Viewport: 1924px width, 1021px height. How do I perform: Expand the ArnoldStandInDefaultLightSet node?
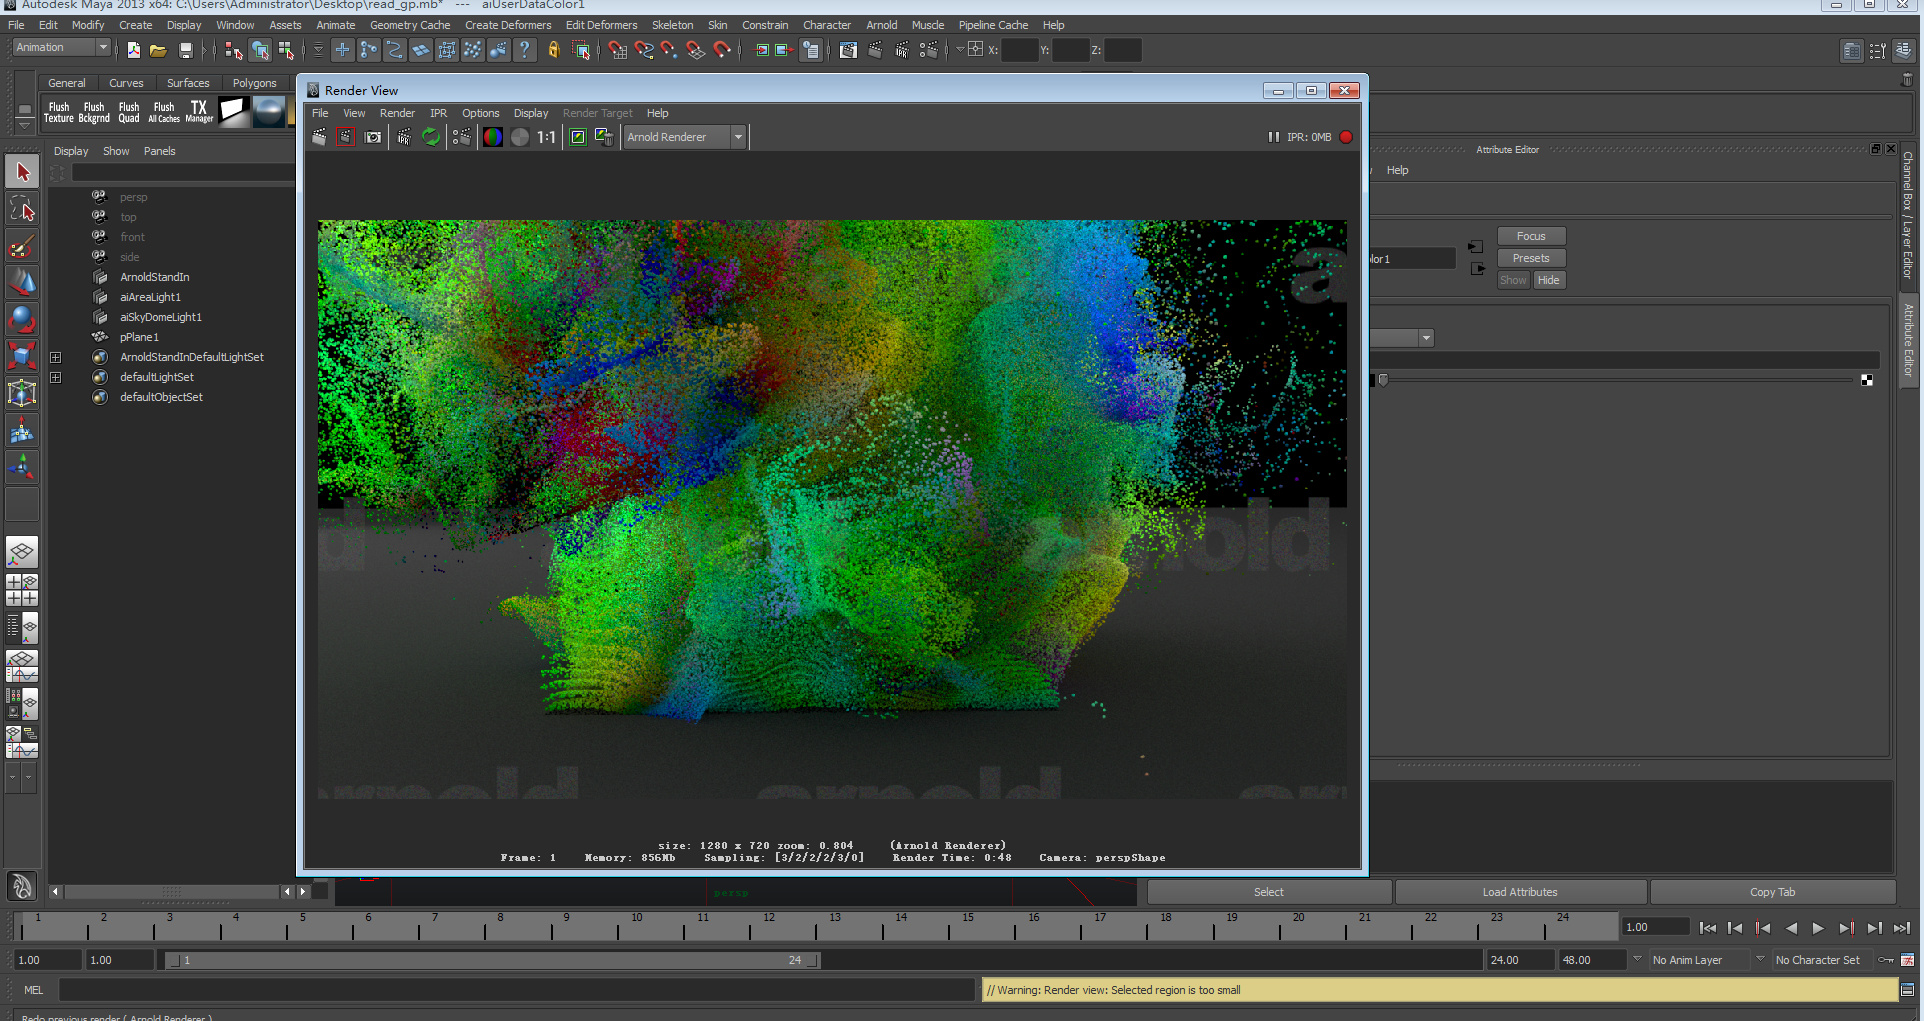[x=56, y=357]
